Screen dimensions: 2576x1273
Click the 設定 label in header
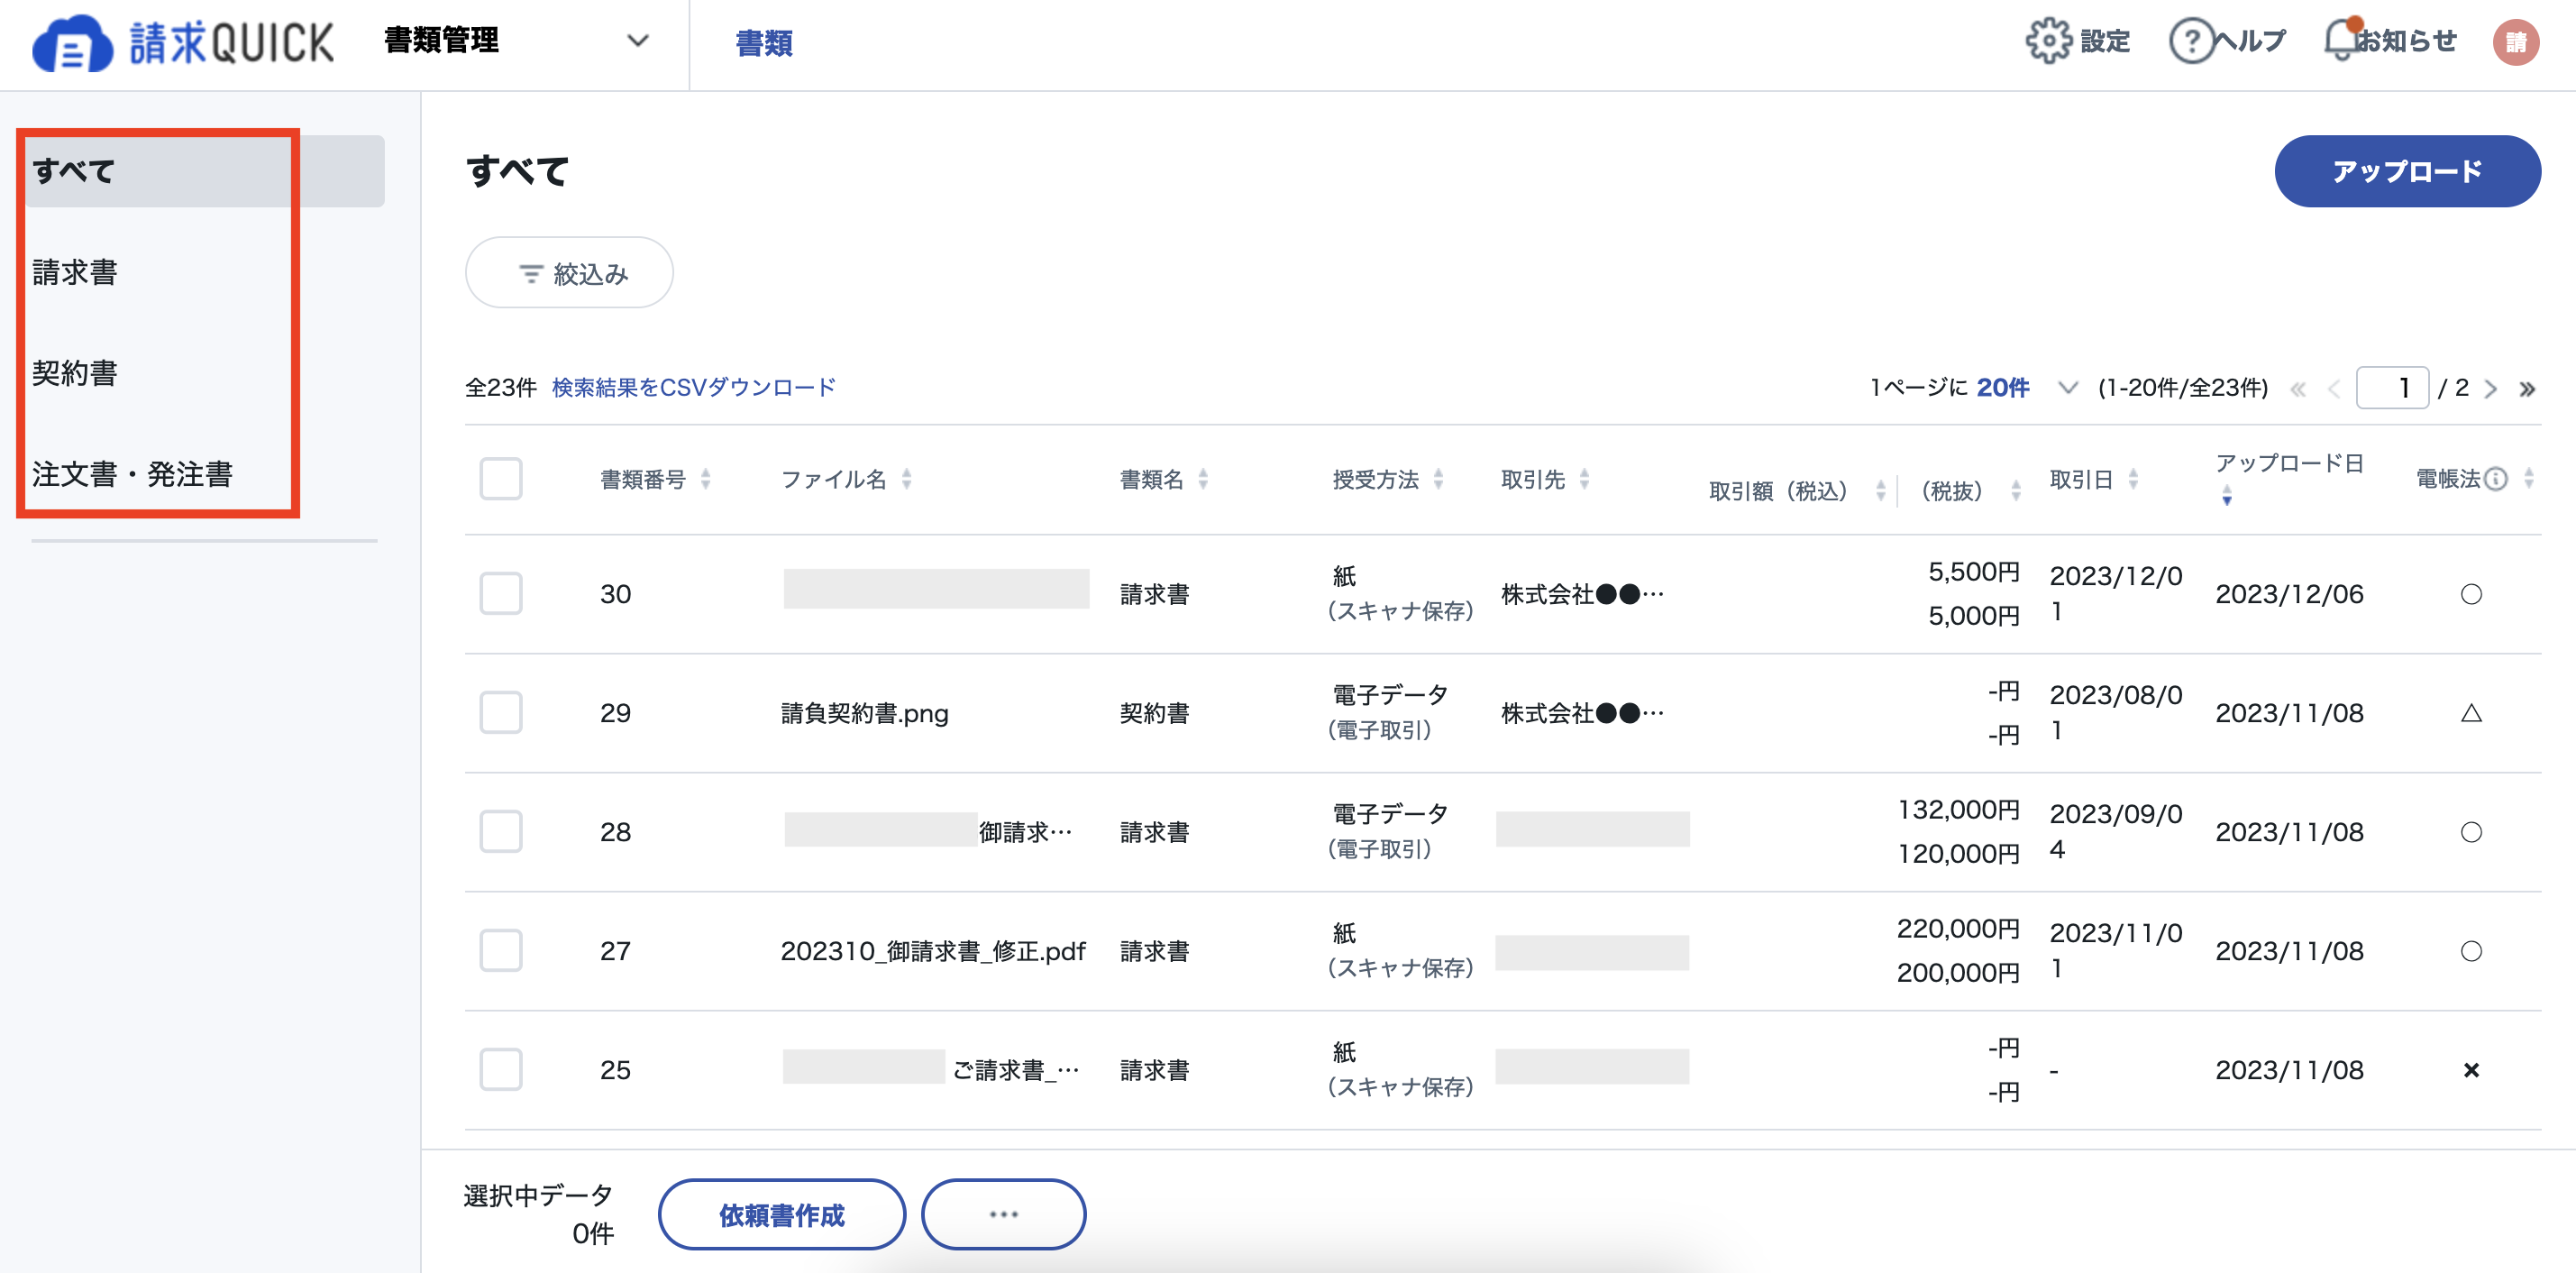click(x=2105, y=41)
